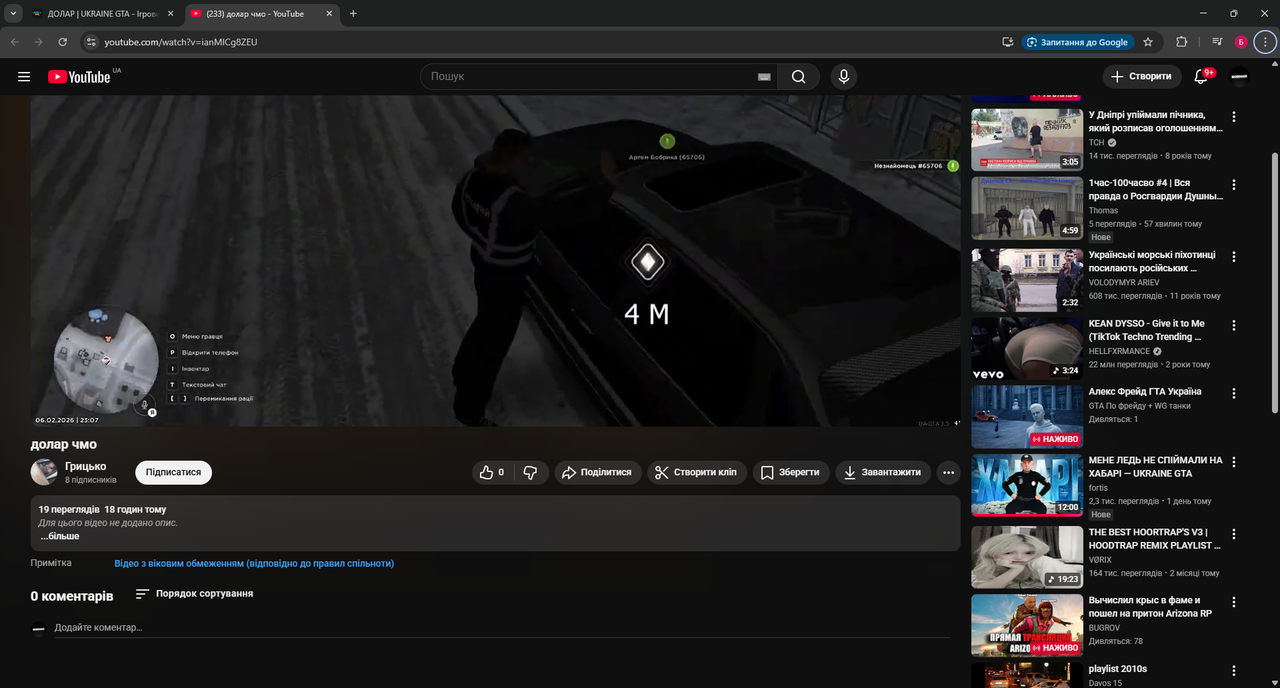The width and height of the screenshot is (1280, 688).
Task: Click Створити кліп button
Action: pos(697,472)
